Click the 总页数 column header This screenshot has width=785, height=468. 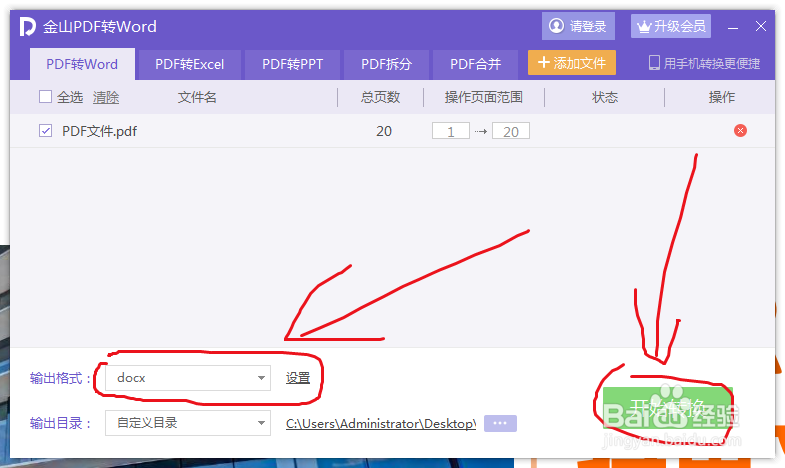click(x=380, y=97)
